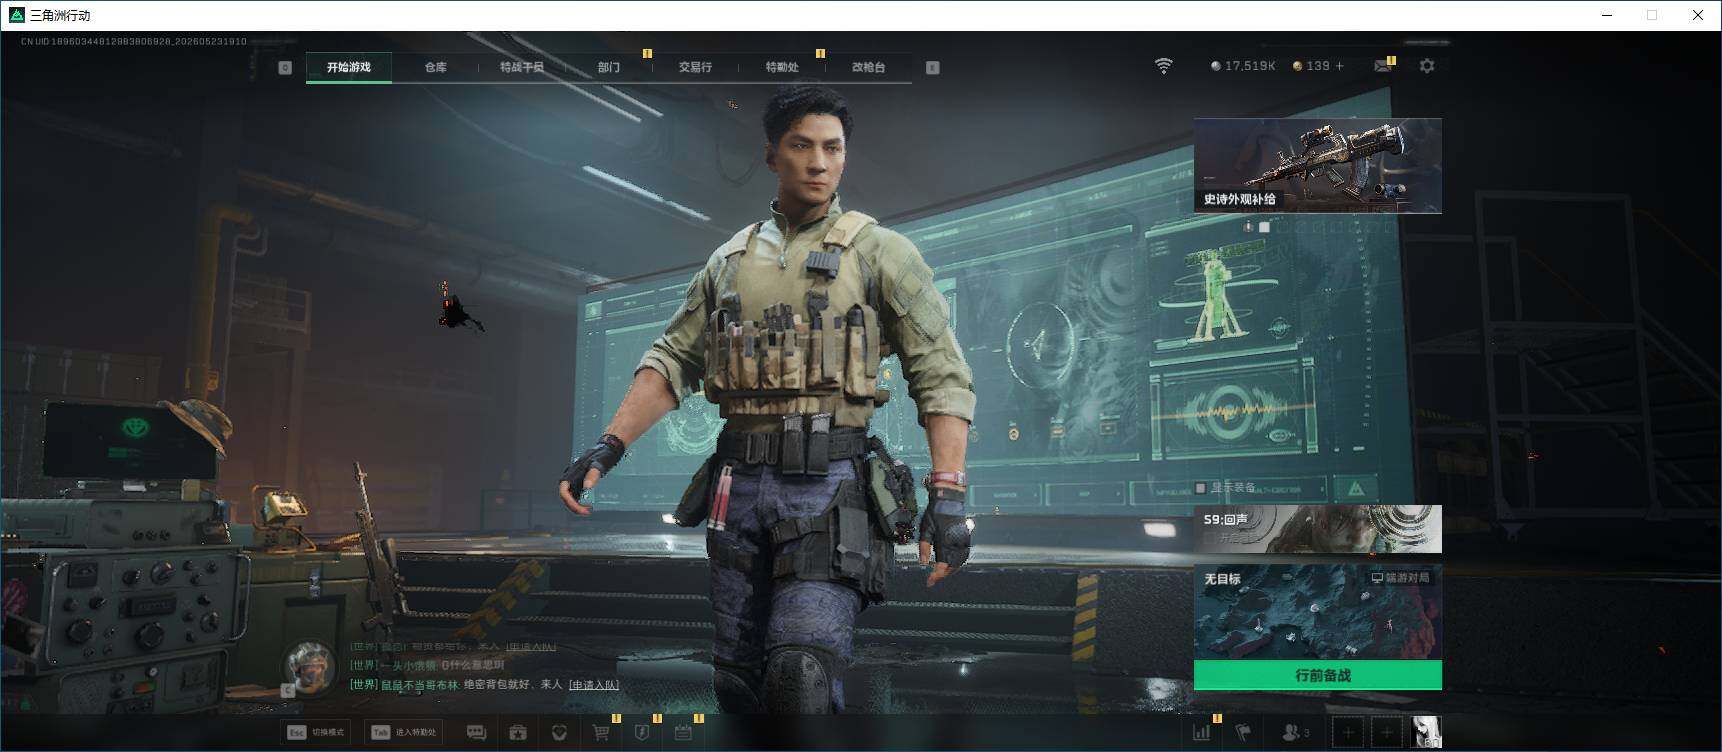Click the lightning shield icon in bottom bar
The image size is (1722, 752).
(x=642, y=733)
